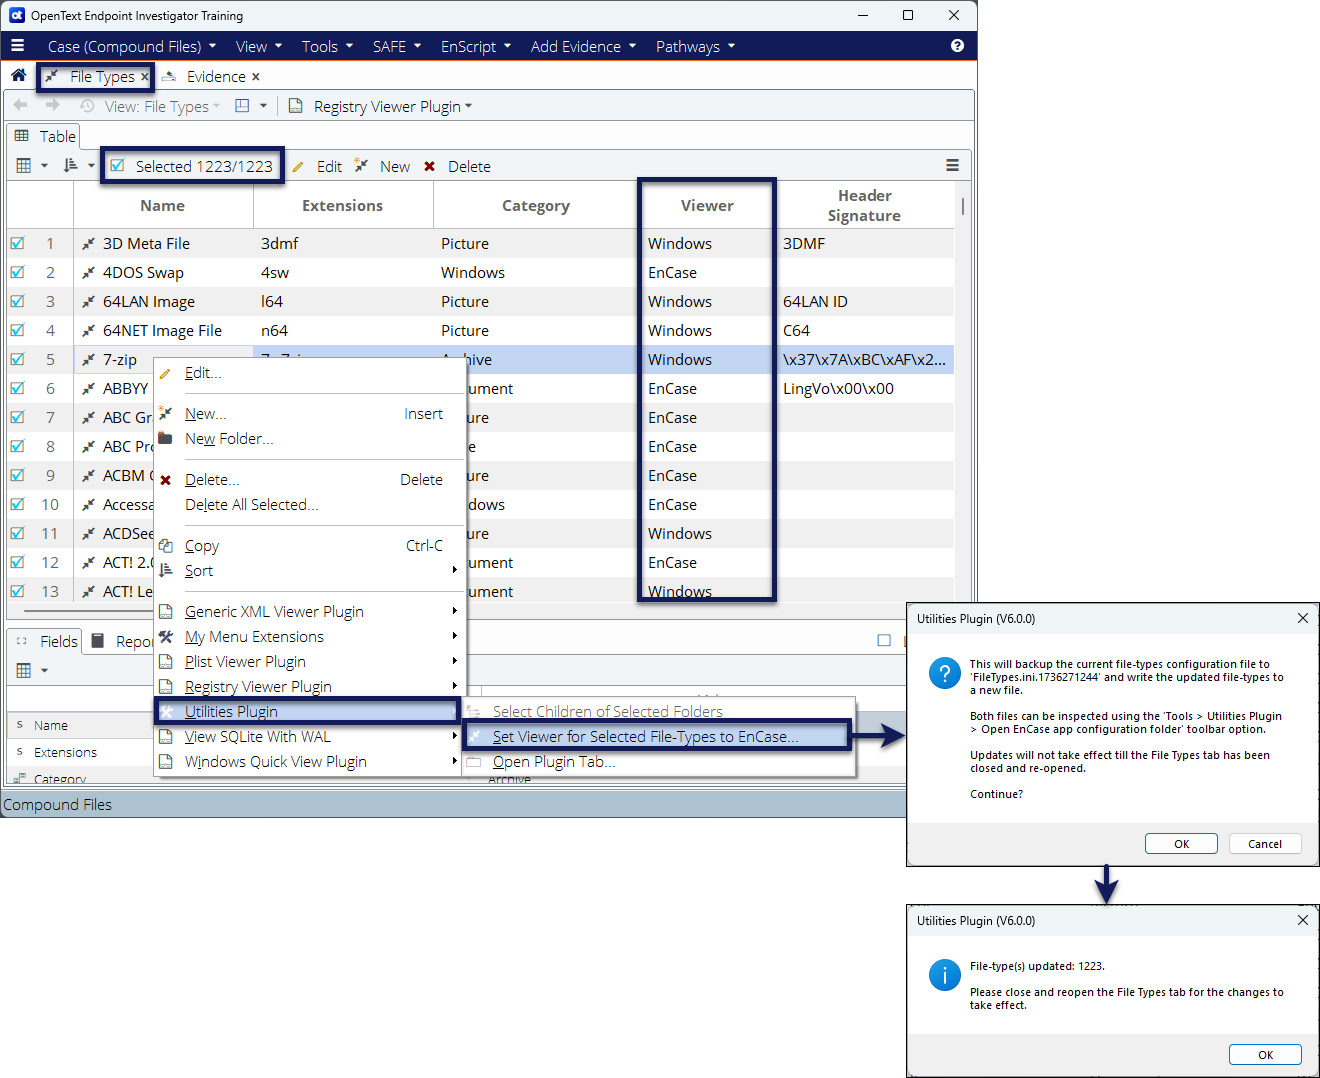Navigate forward with the right arrow
This screenshot has height=1078, width=1320.
(52, 106)
